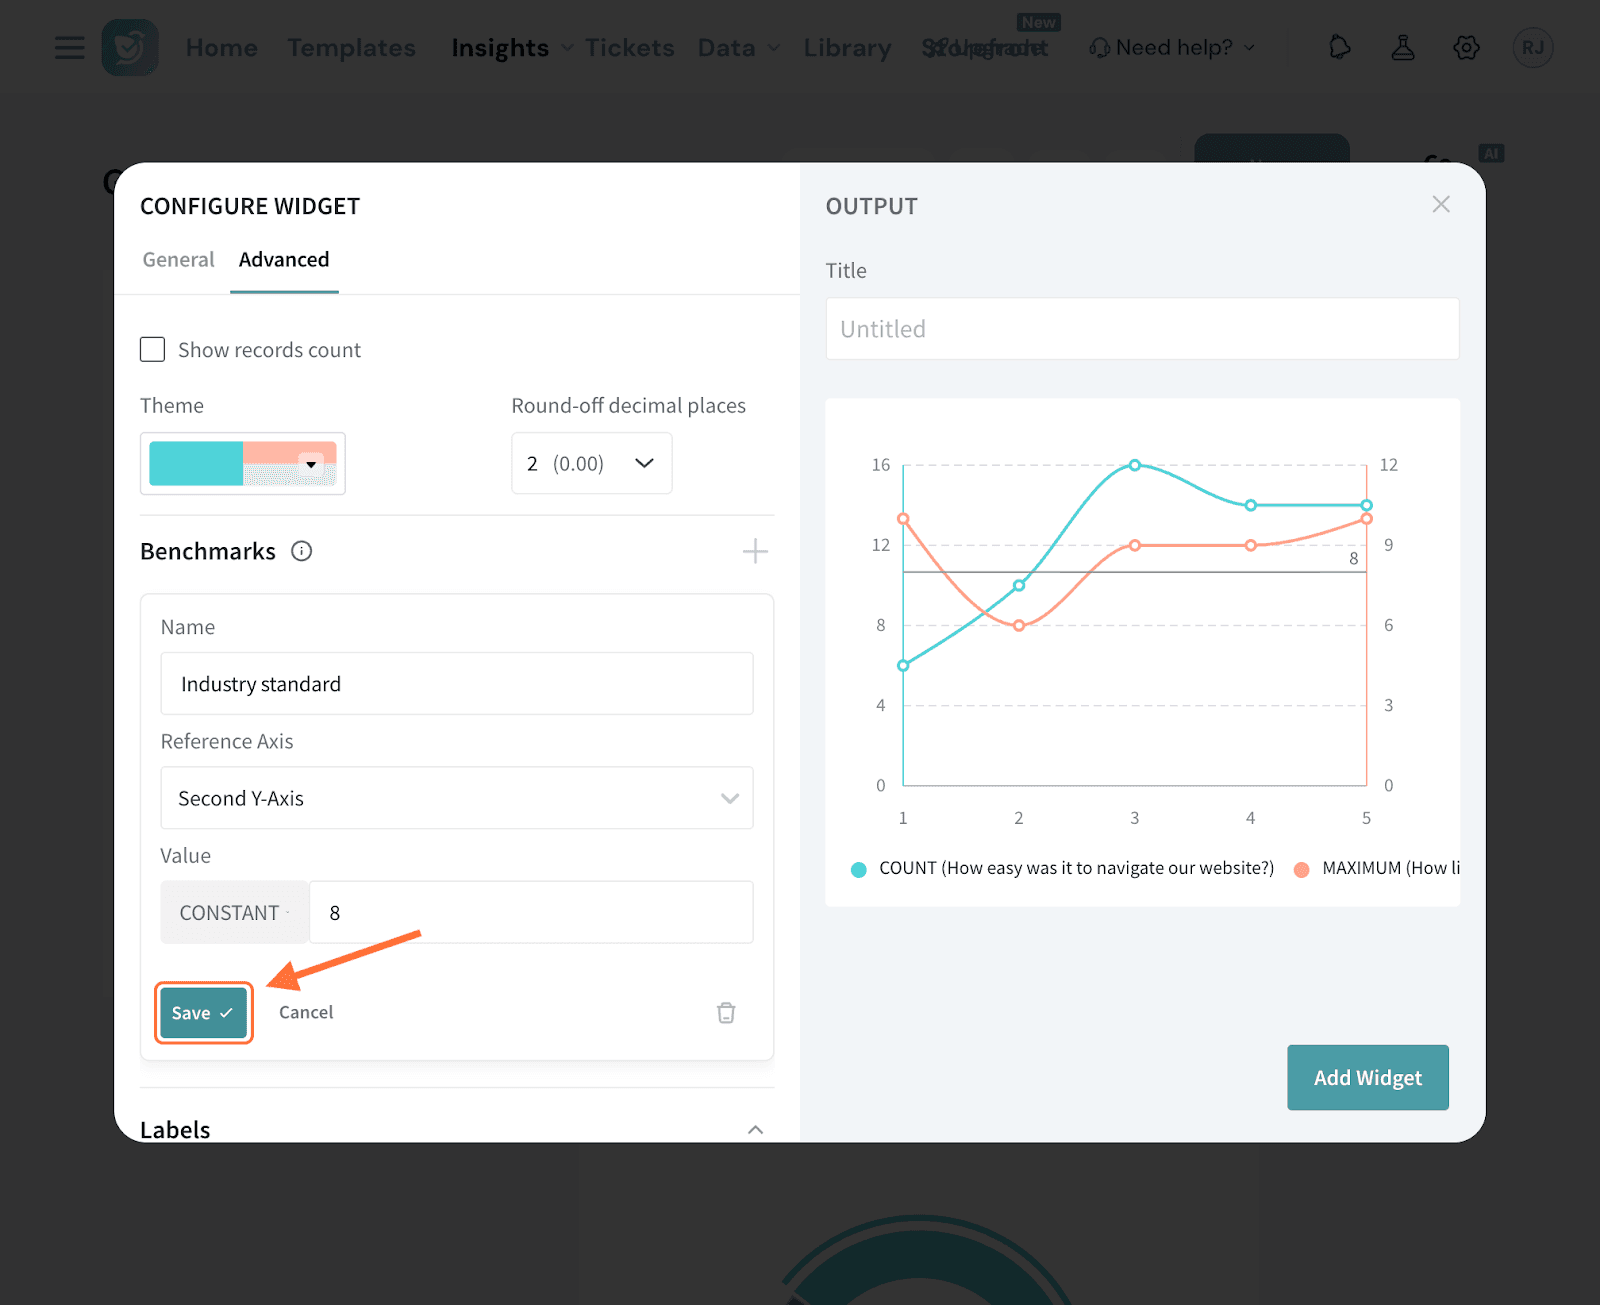1600x1305 pixels.
Task: Open the hamburger menu
Action: pos(69,48)
